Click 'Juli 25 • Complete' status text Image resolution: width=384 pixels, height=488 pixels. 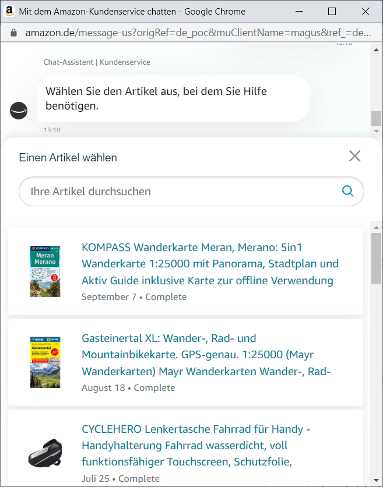point(120,478)
